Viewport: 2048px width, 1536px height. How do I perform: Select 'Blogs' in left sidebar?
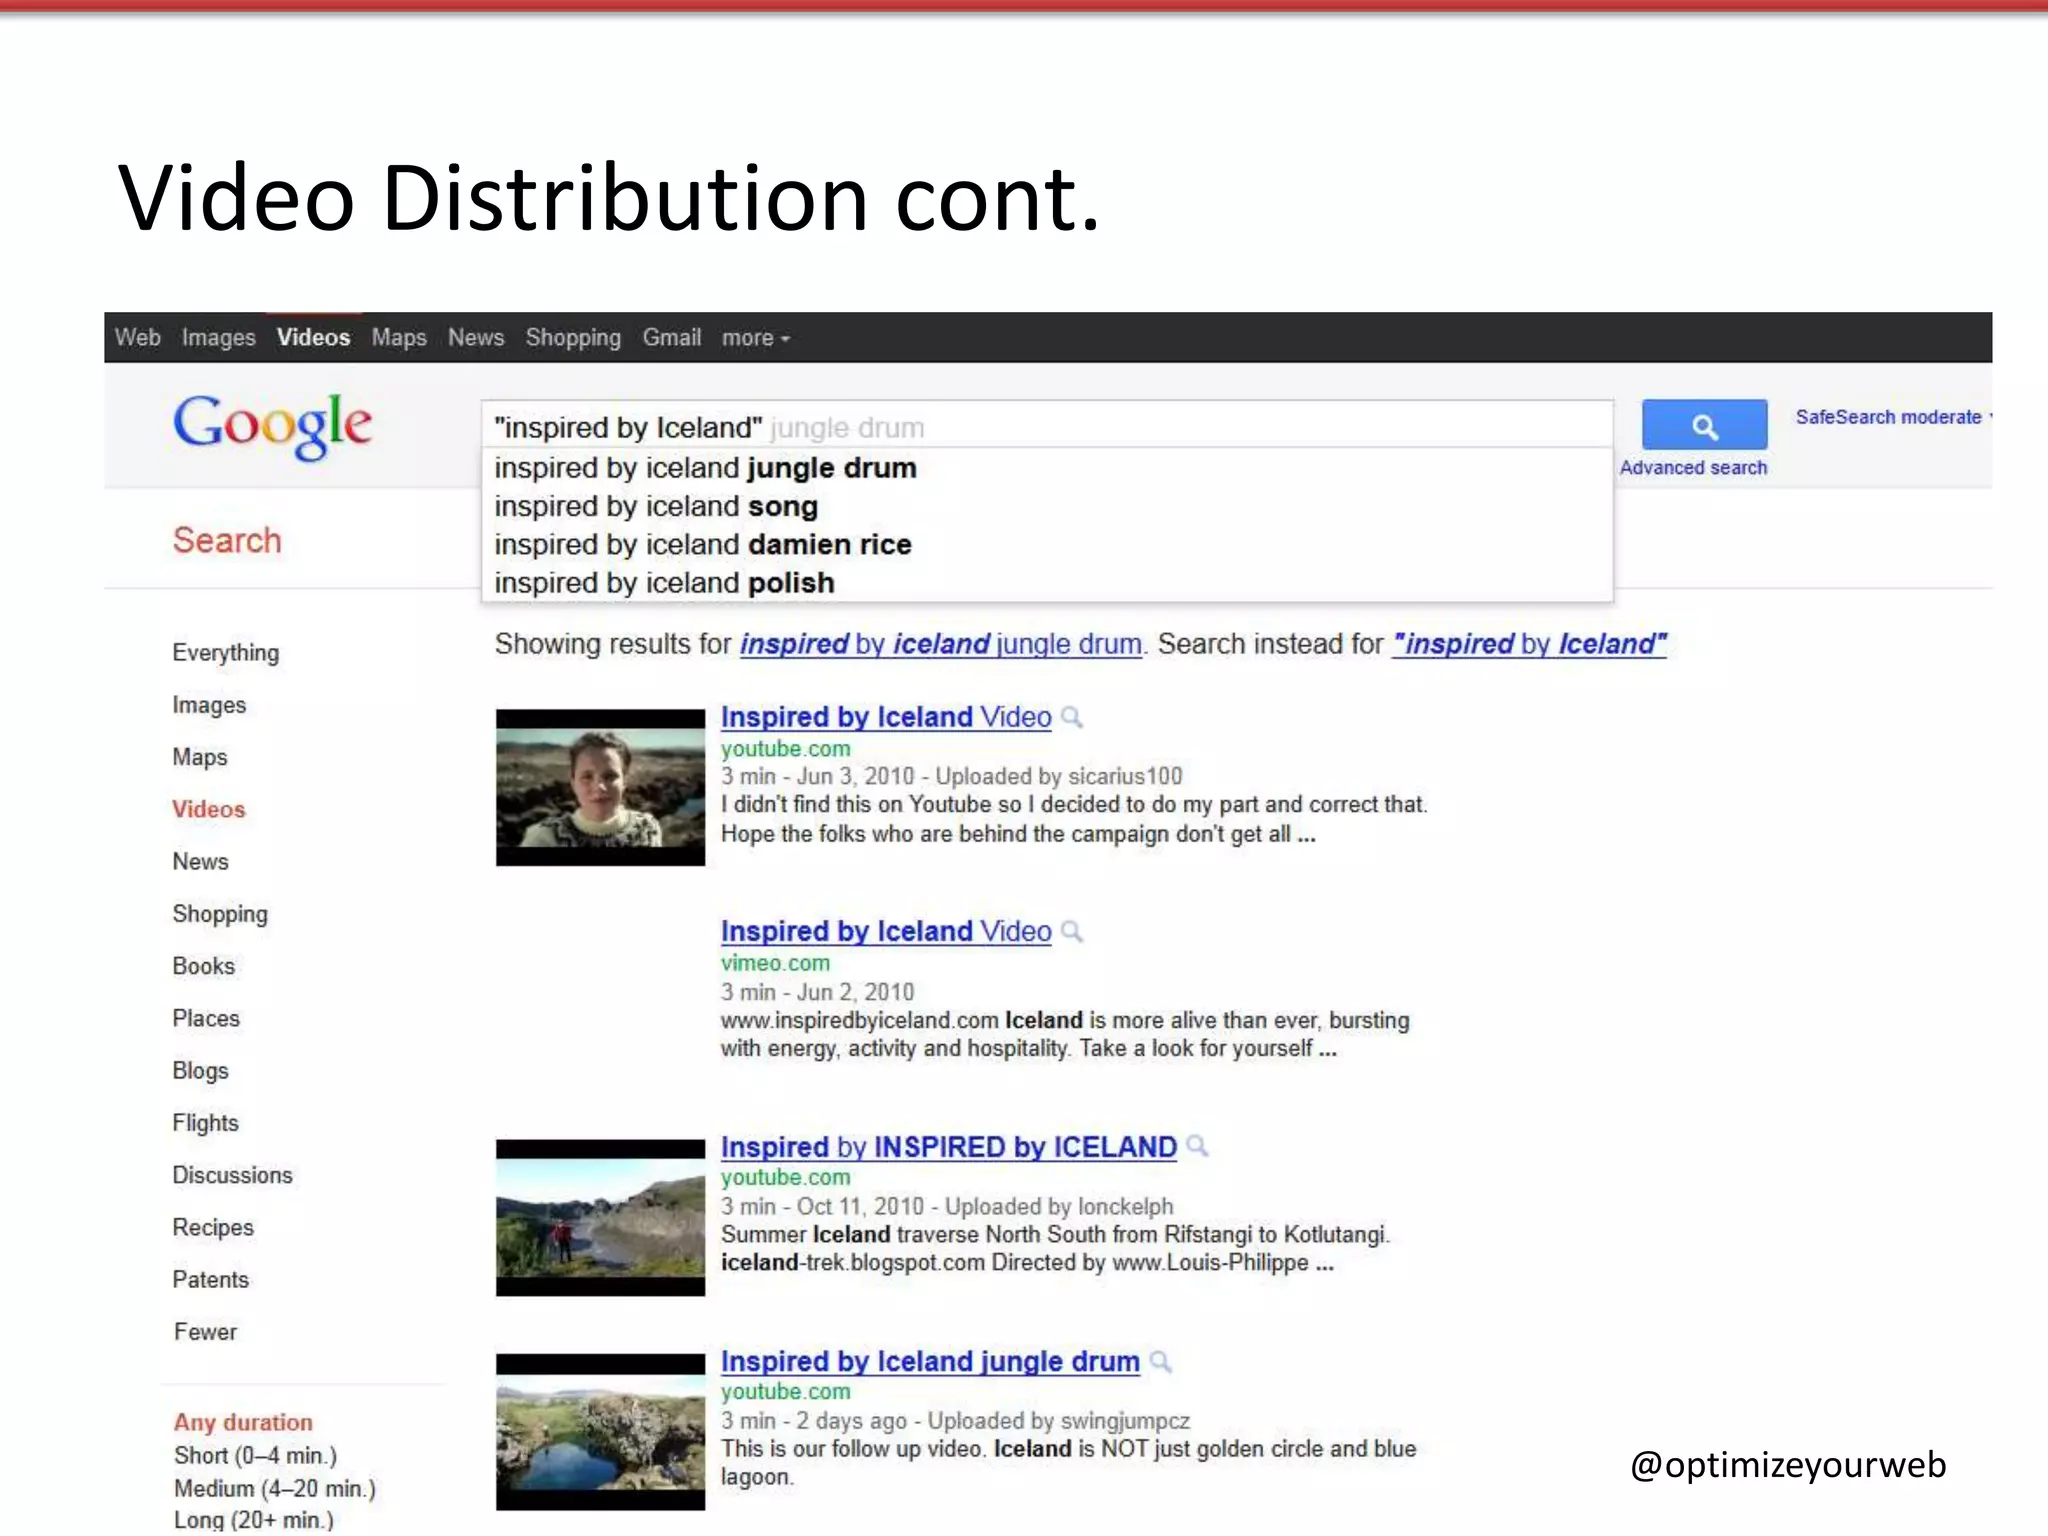(200, 1071)
